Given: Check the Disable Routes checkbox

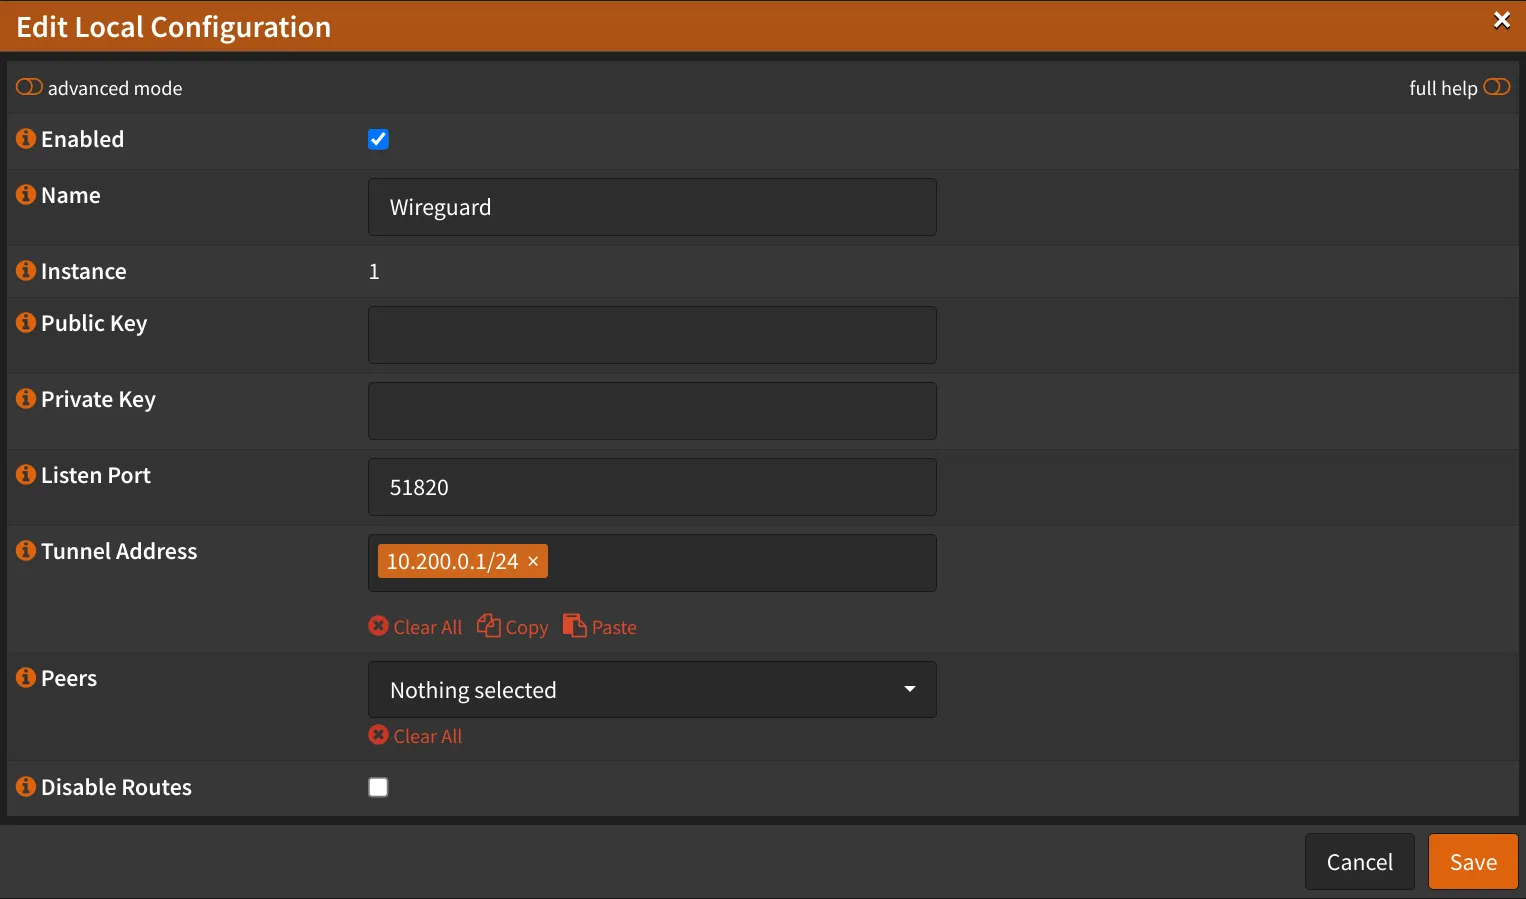Looking at the screenshot, I should [378, 788].
